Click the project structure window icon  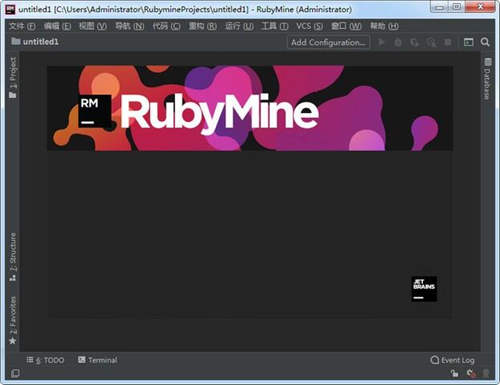pos(468,42)
